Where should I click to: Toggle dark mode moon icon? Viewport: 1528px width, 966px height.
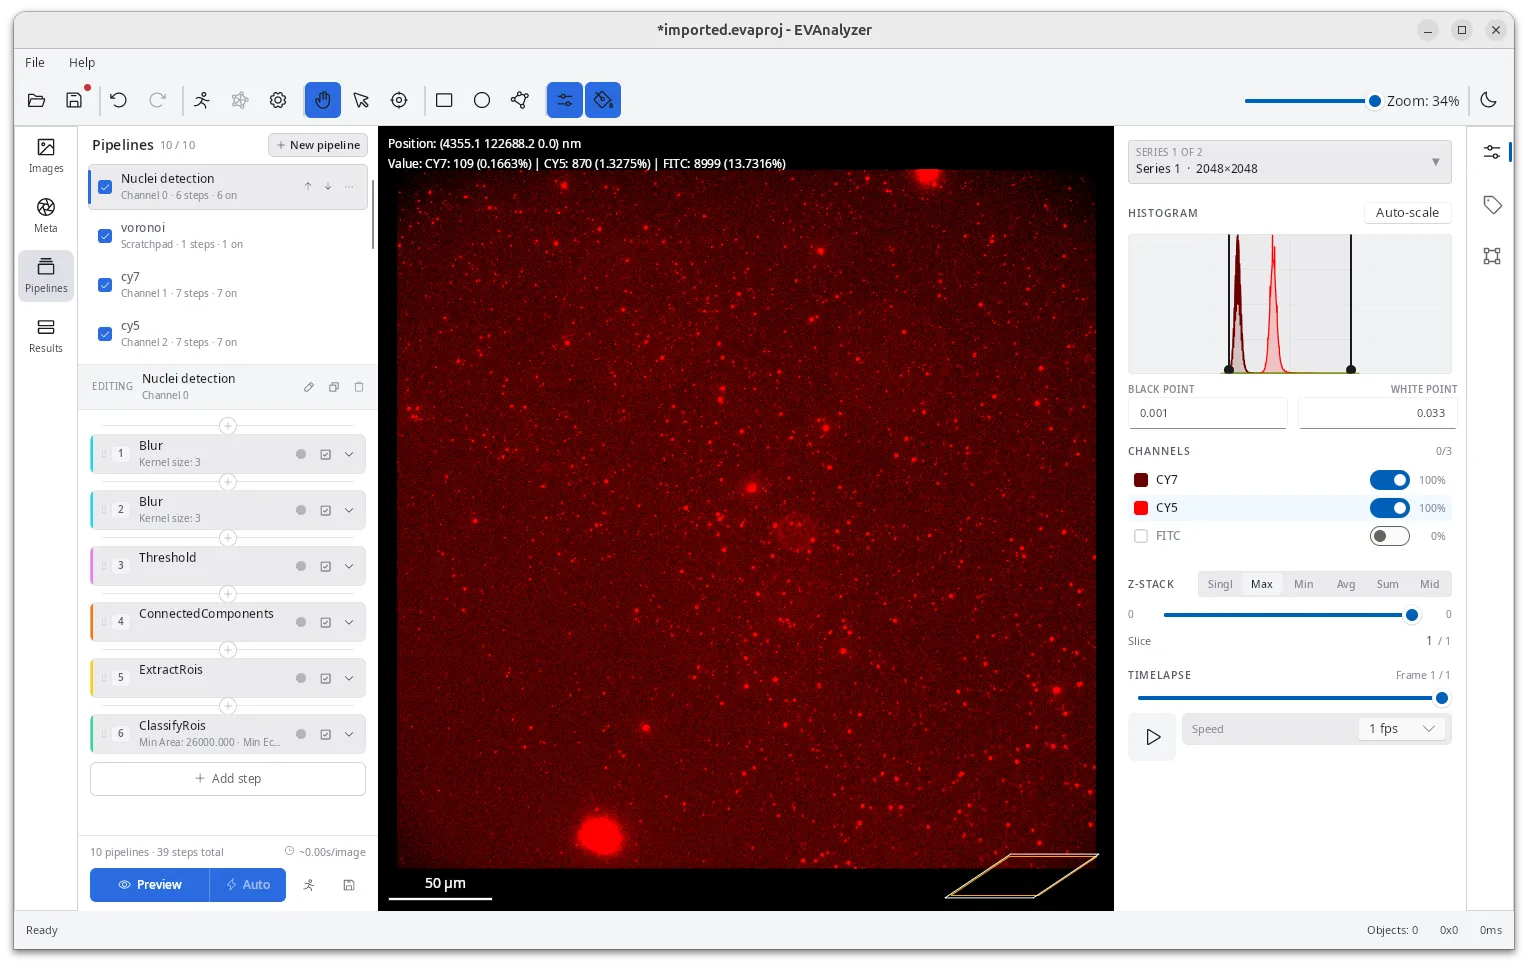pos(1488,100)
